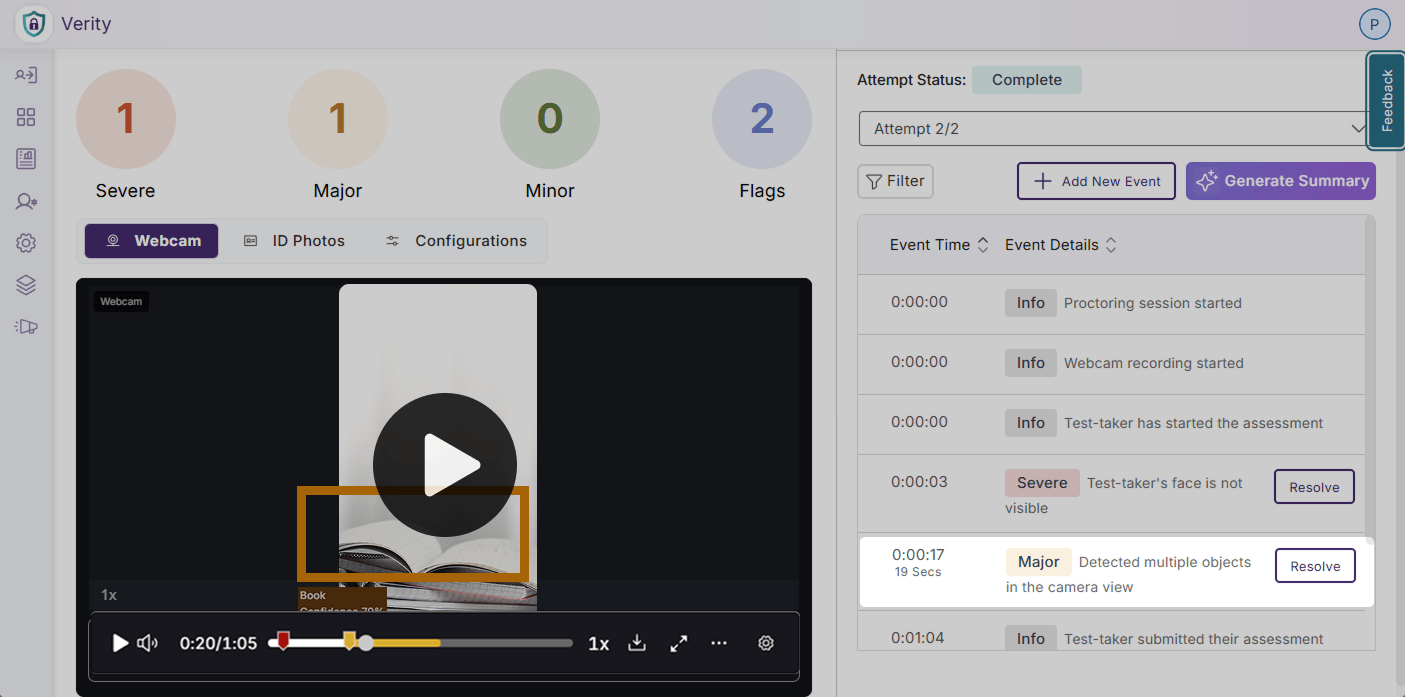
Task: Switch to the ID Photos tab
Action: [294, 241]
